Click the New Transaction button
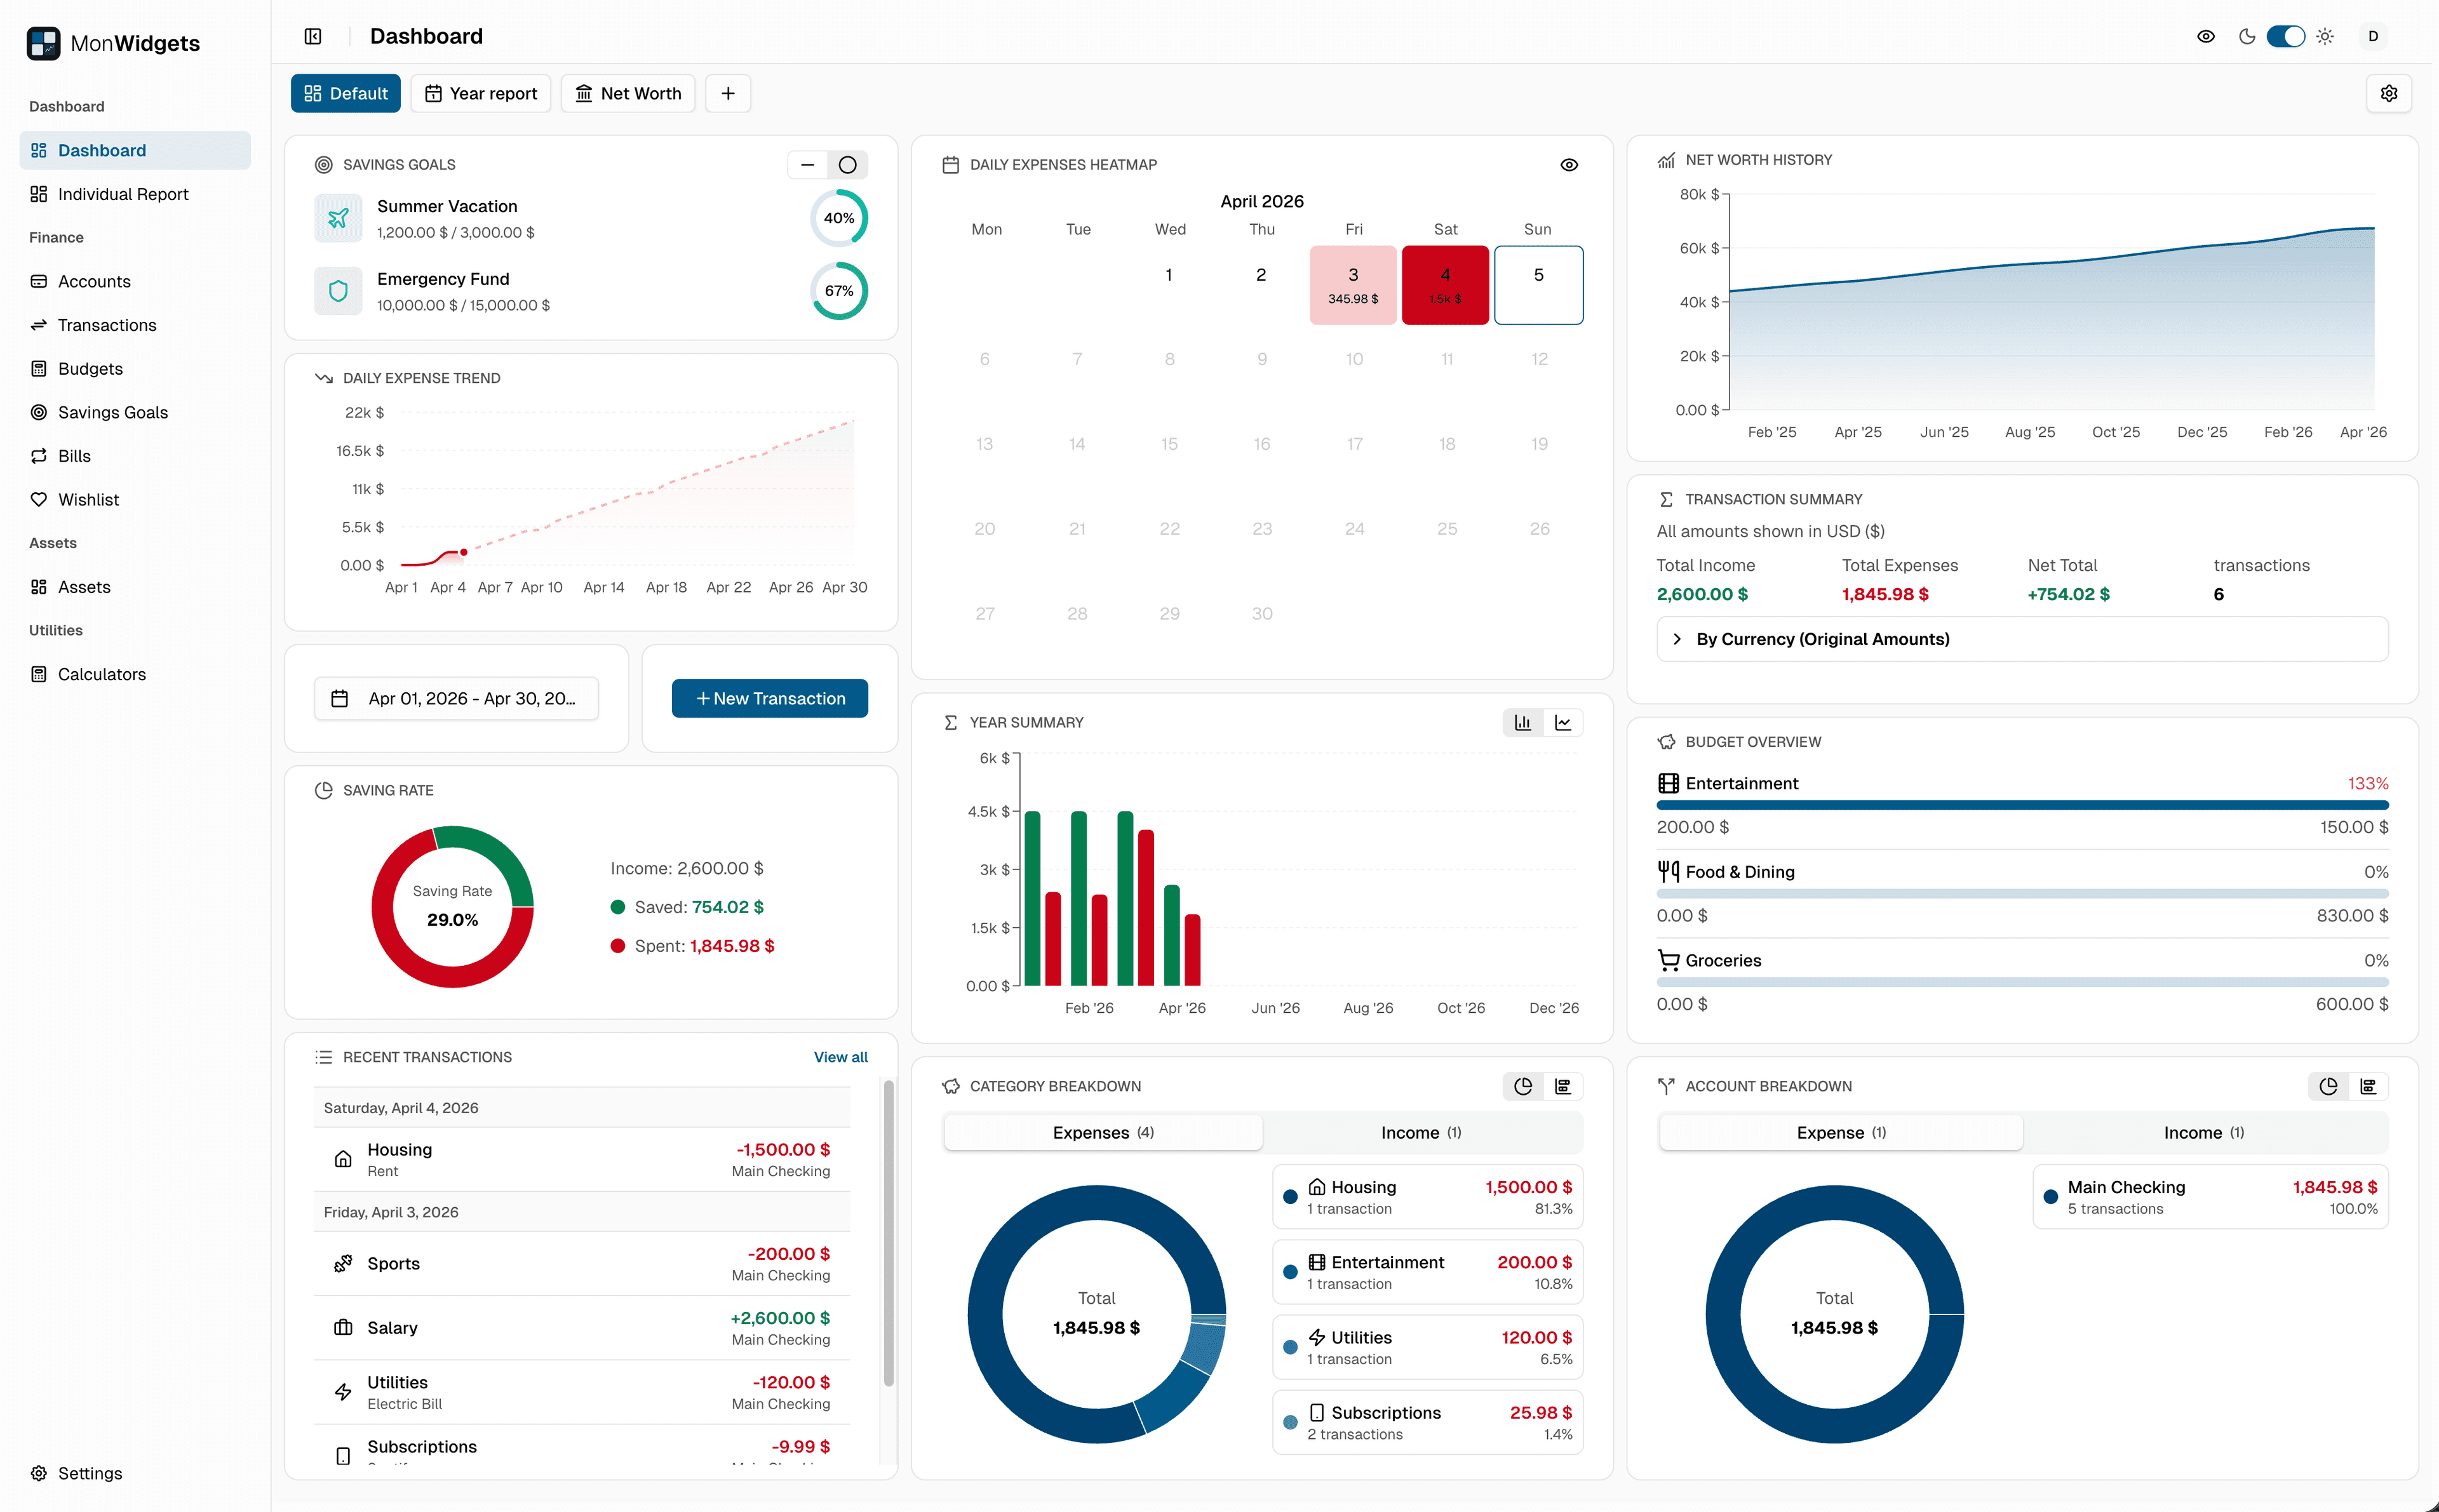 click(x=769, y=698)
